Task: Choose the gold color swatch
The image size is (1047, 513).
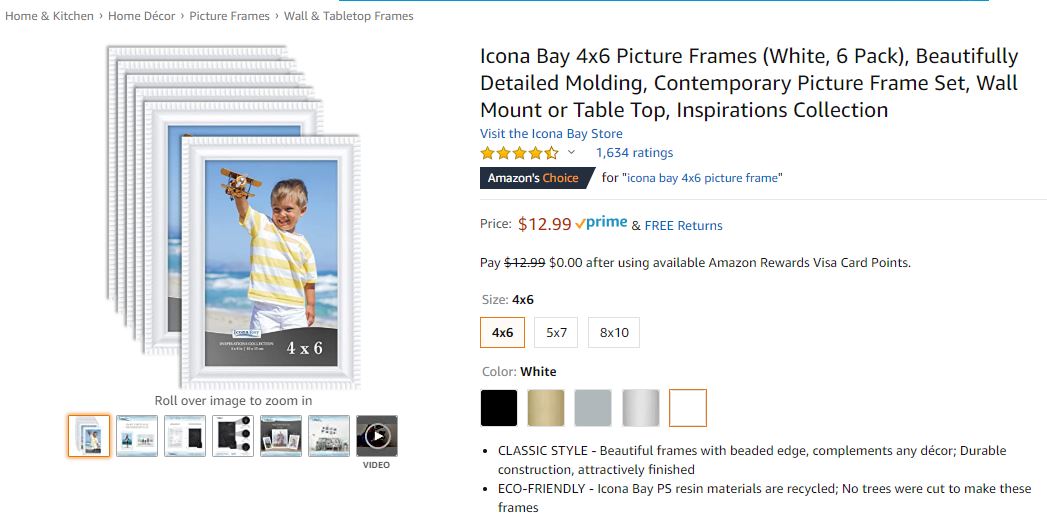Action: point(546,408)
